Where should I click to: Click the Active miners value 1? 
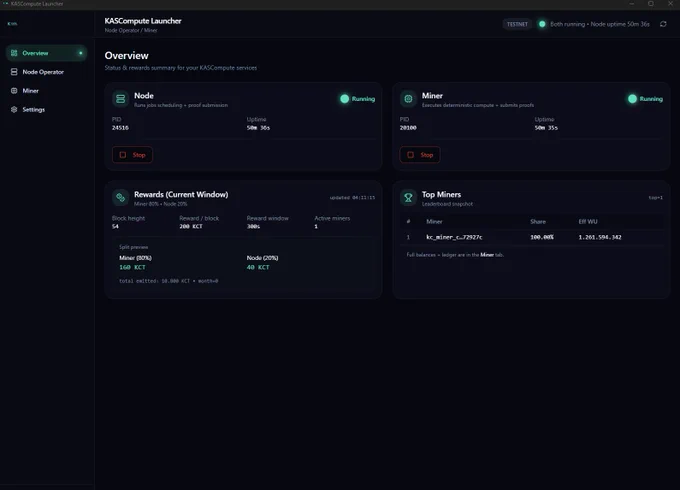pyautogui.click(x=316, y=226)
